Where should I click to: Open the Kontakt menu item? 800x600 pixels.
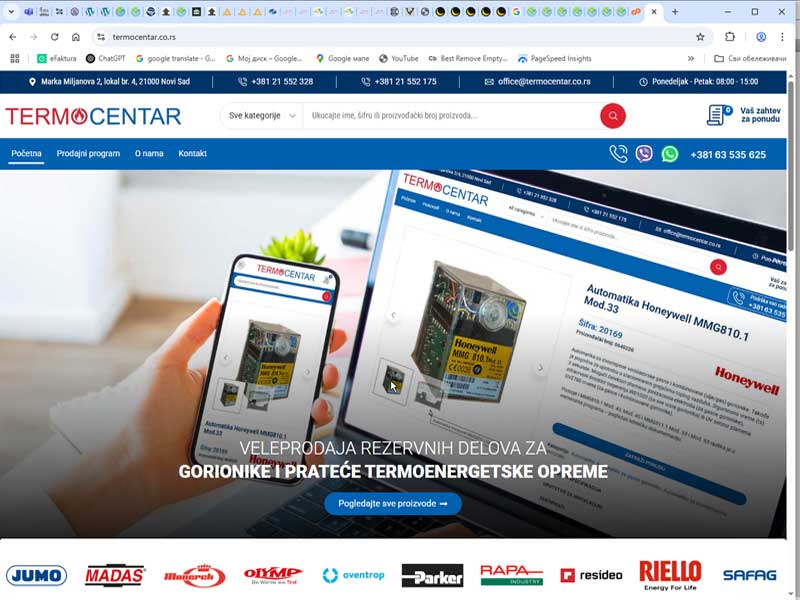click(192, 154)
